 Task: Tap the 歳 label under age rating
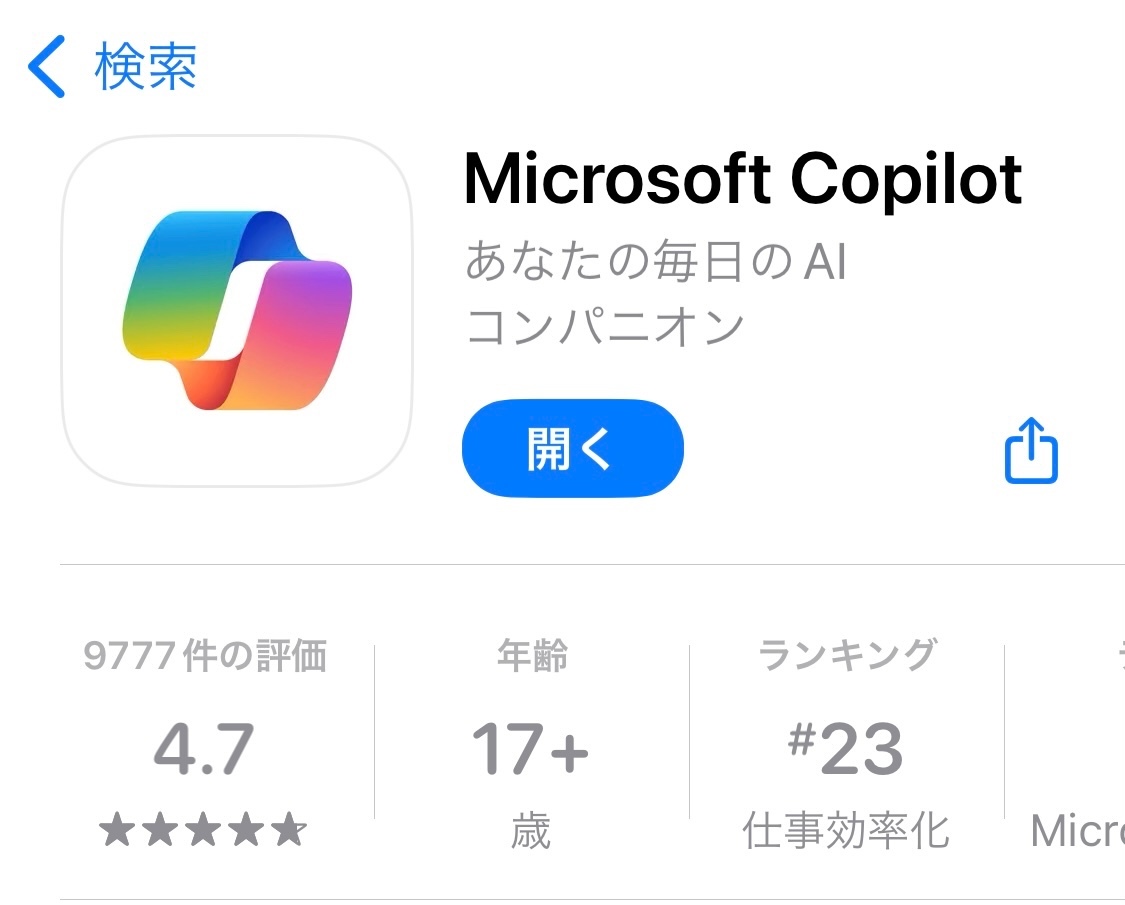(x=531, y=831)
